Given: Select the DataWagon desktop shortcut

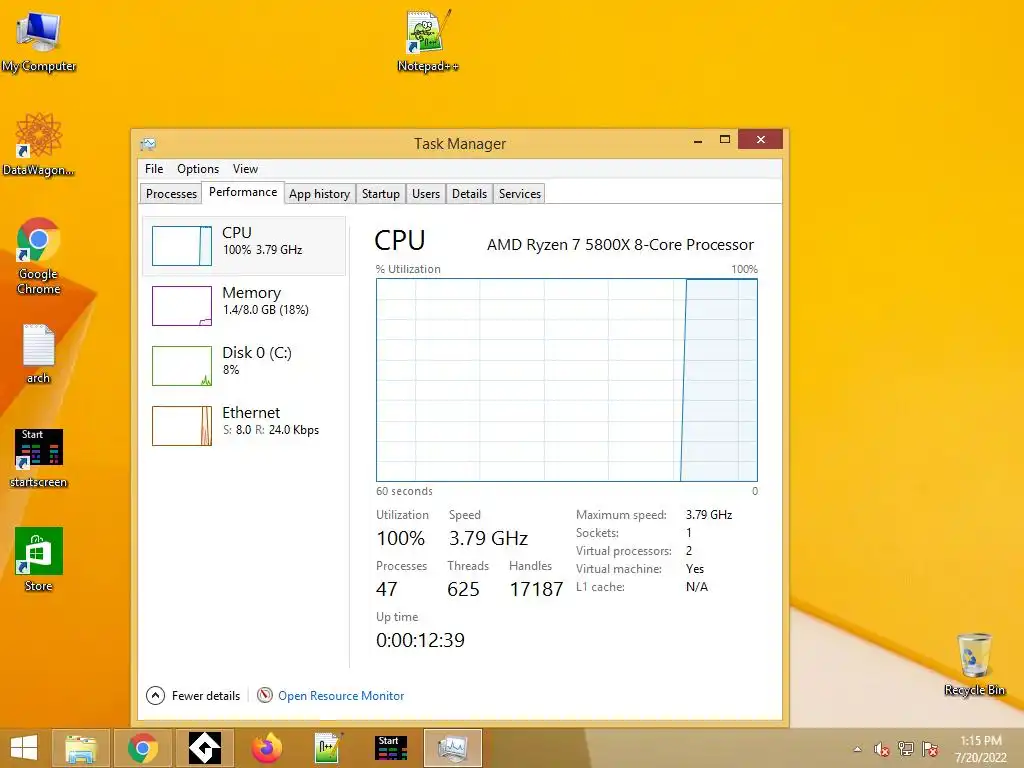Looking at the screenshot, I should 39,144.
